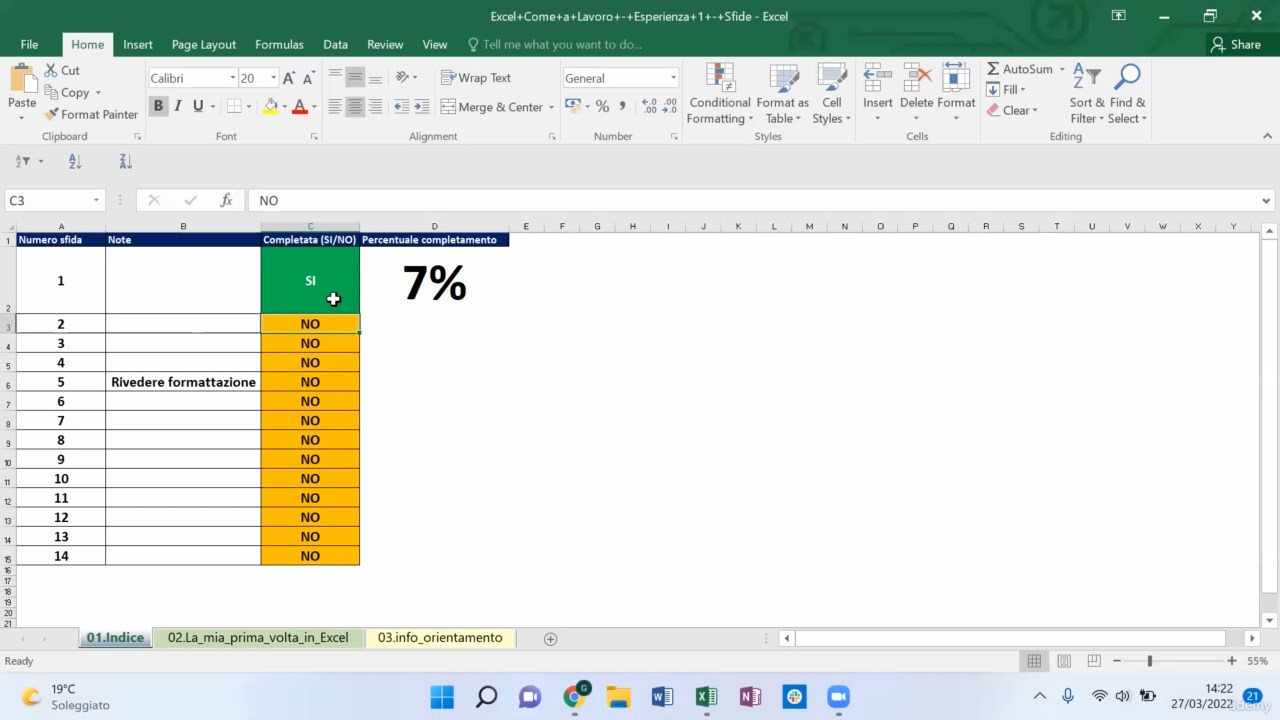The width and height of the screenshot is (1280, 720).
Task: Click Merge & Center button
Action: (491, 107)
